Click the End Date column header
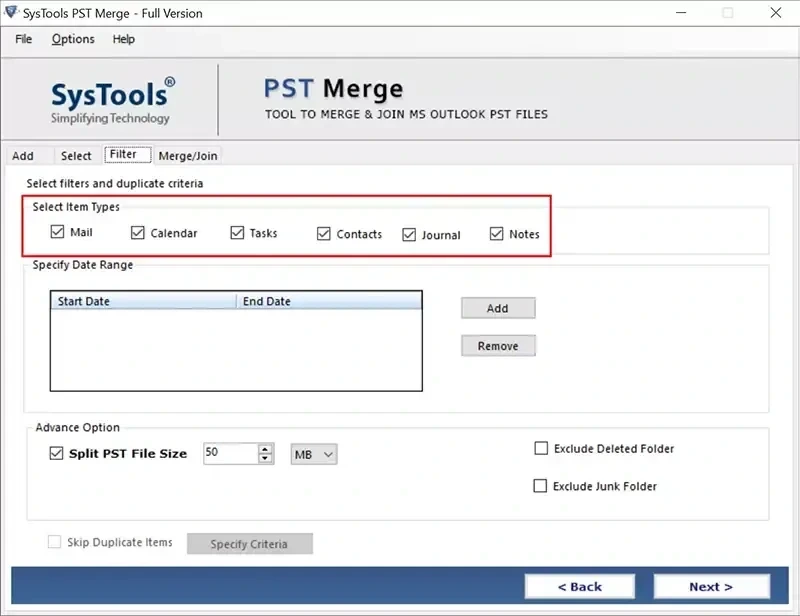This screenshot has height=616, width=800. 329,301
